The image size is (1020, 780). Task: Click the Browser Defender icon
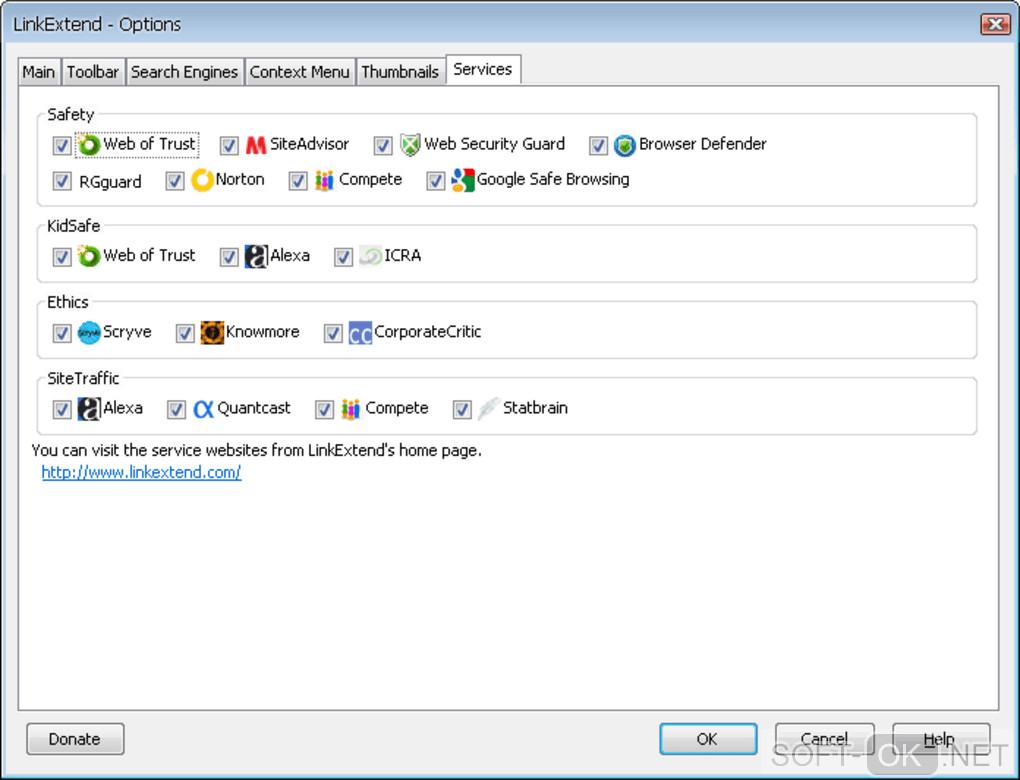624,145
